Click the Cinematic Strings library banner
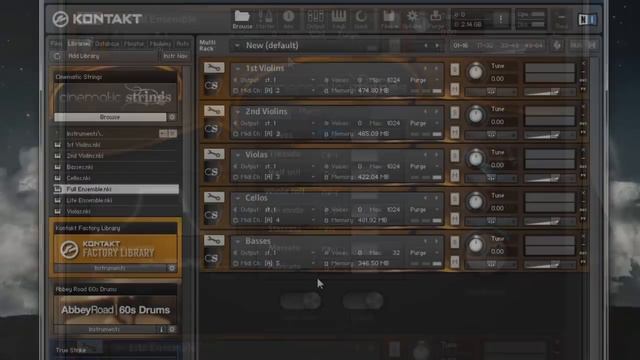Viewport: 640px width, 360px height. pos(116,97)
